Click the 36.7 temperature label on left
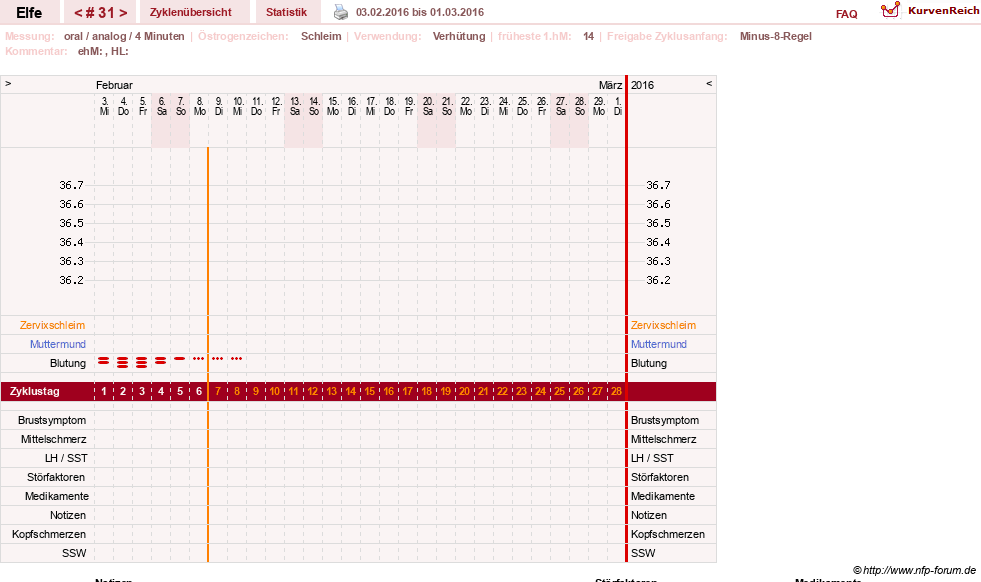Screen dimensions: 981x582 [x=71, y=185]
